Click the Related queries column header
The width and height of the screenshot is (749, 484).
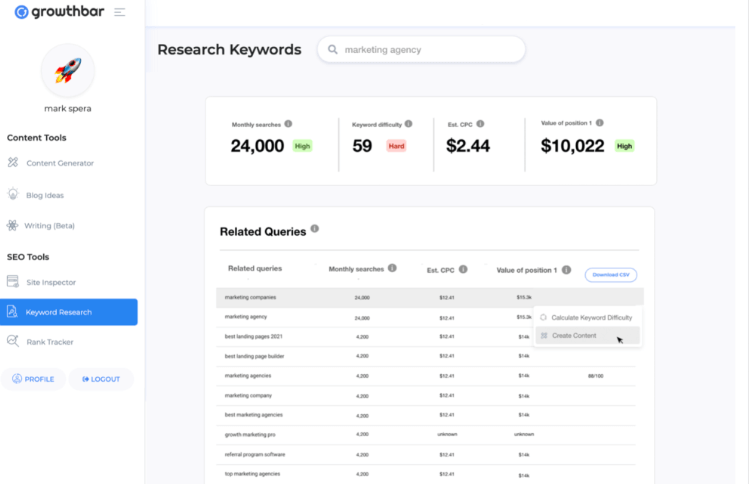(x=255, y=269)
